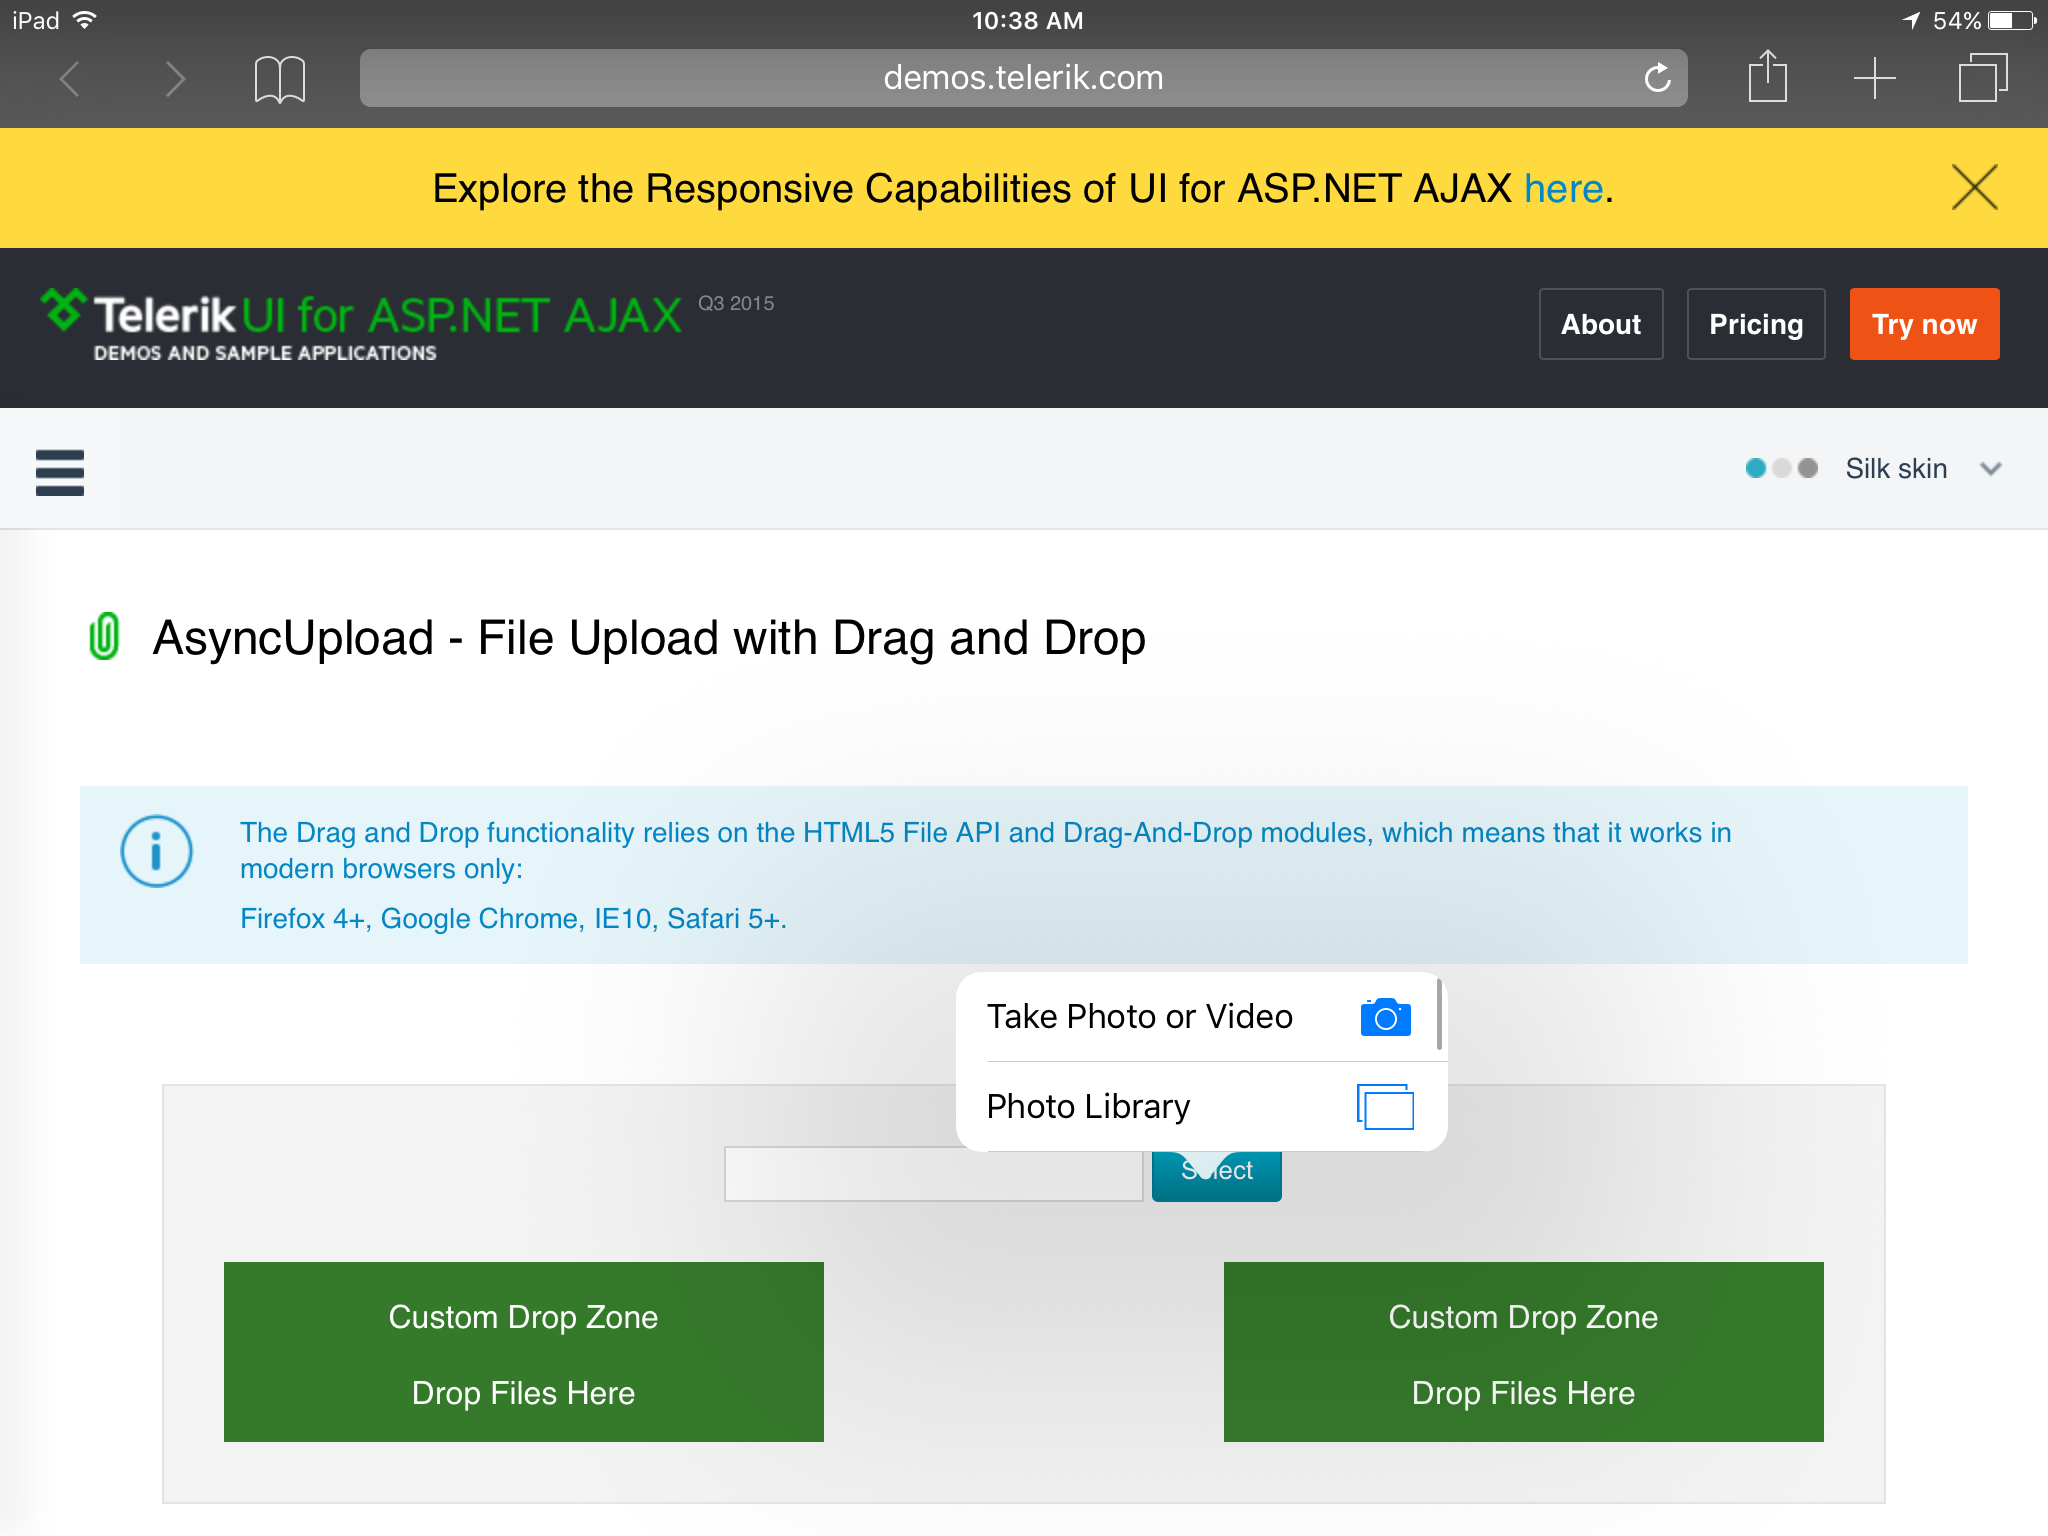The height and width of the screenshot is (1536, 2048).
Task: Tap the Safari share icon
Action: 1767,77
